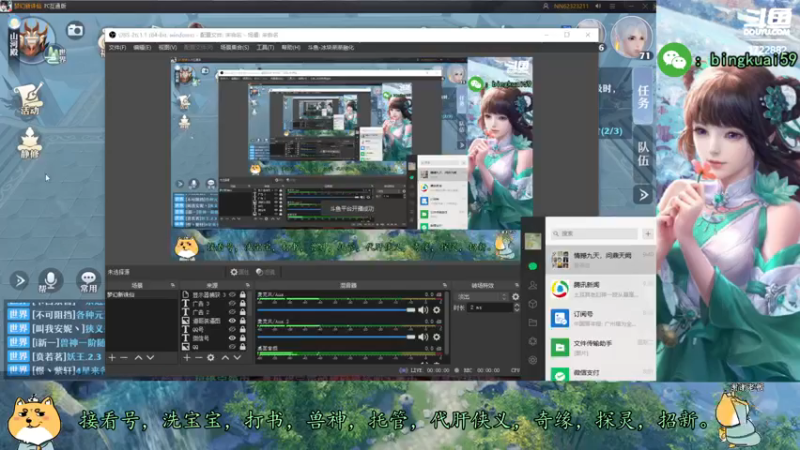800x450 pixels.
Task: Open WeChat settings gear icon
Action: (x=533, y=360)
